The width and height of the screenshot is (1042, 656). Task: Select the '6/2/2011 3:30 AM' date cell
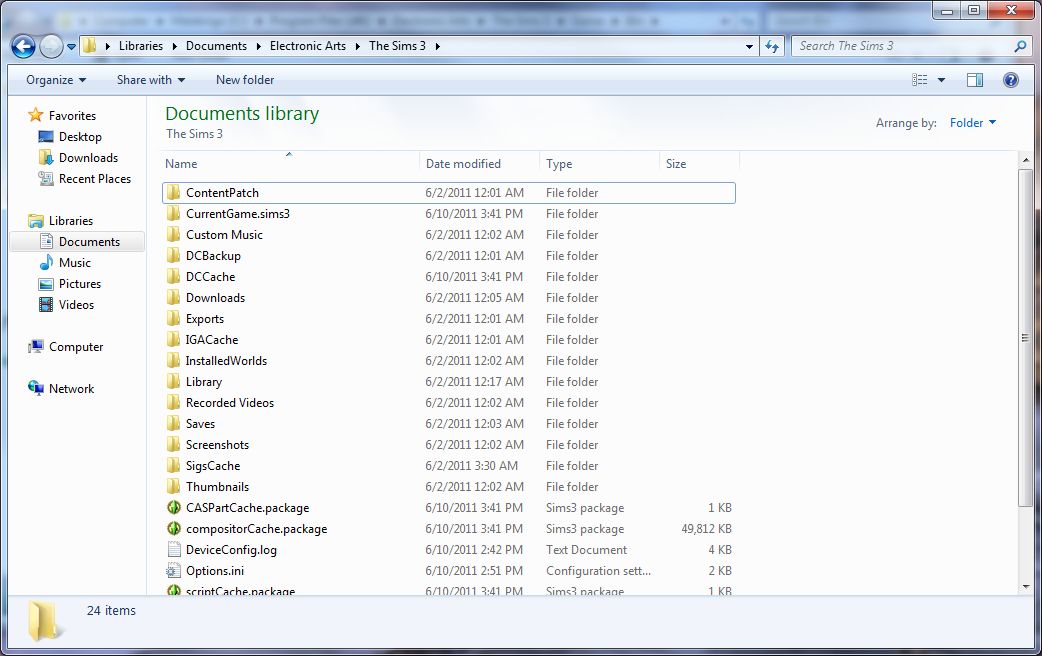click(471, 466)
